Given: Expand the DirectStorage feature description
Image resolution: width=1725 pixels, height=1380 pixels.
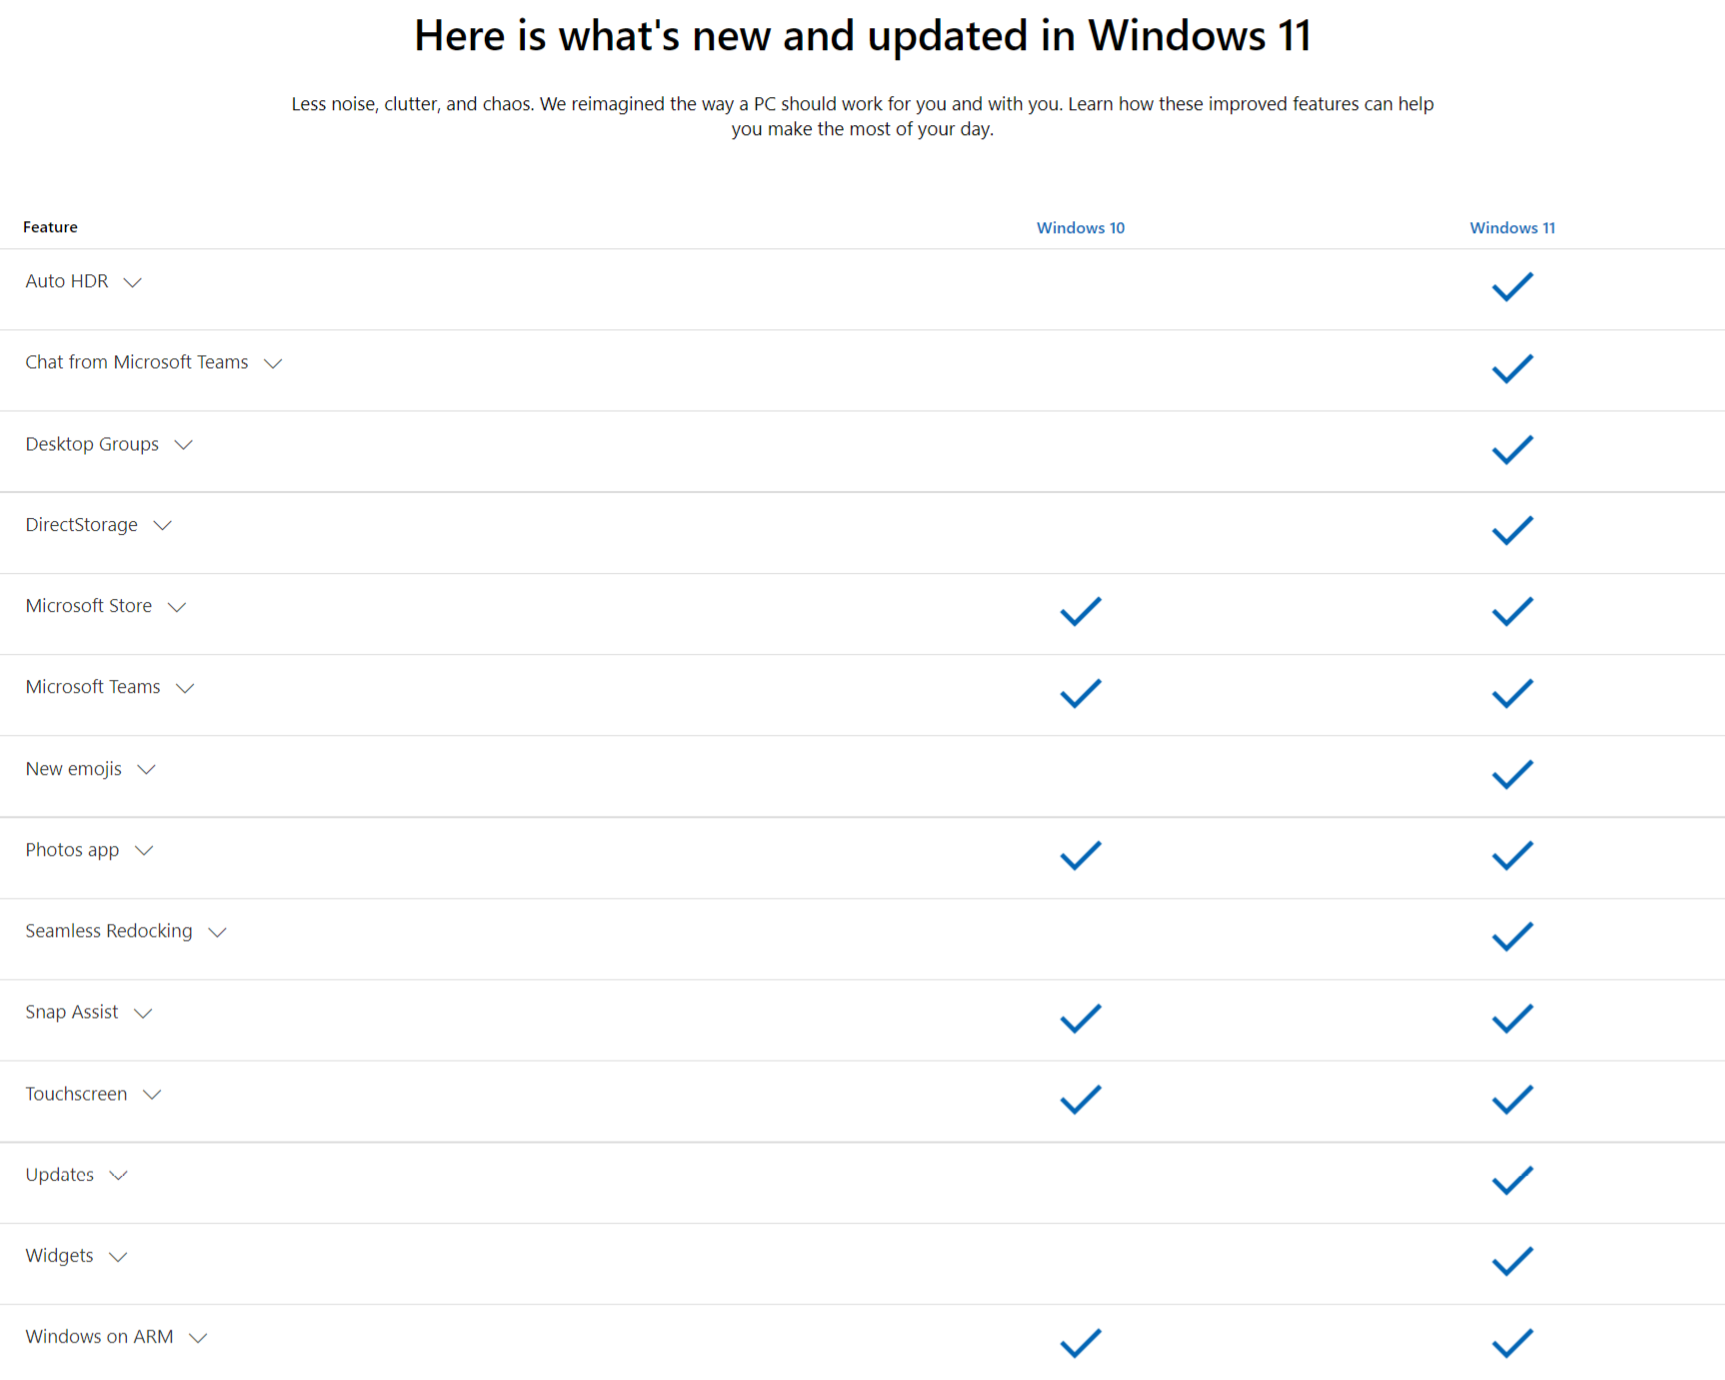Looking at the screenshot, I should tap(162, 526).
